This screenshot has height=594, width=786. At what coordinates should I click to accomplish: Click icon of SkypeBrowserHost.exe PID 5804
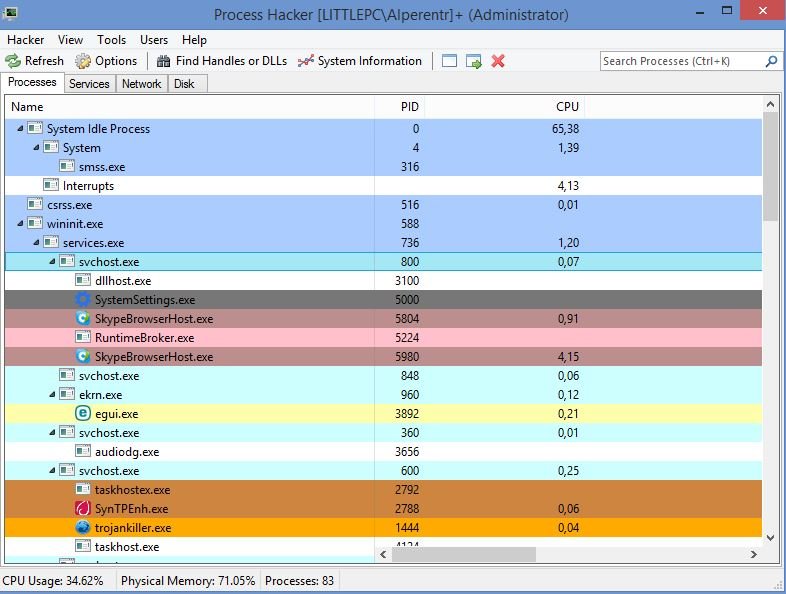point(82,318)
